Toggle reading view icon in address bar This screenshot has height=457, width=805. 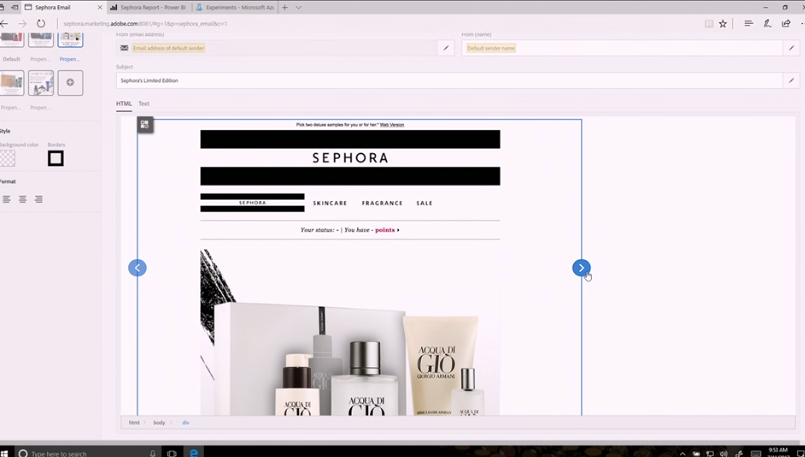708,24
